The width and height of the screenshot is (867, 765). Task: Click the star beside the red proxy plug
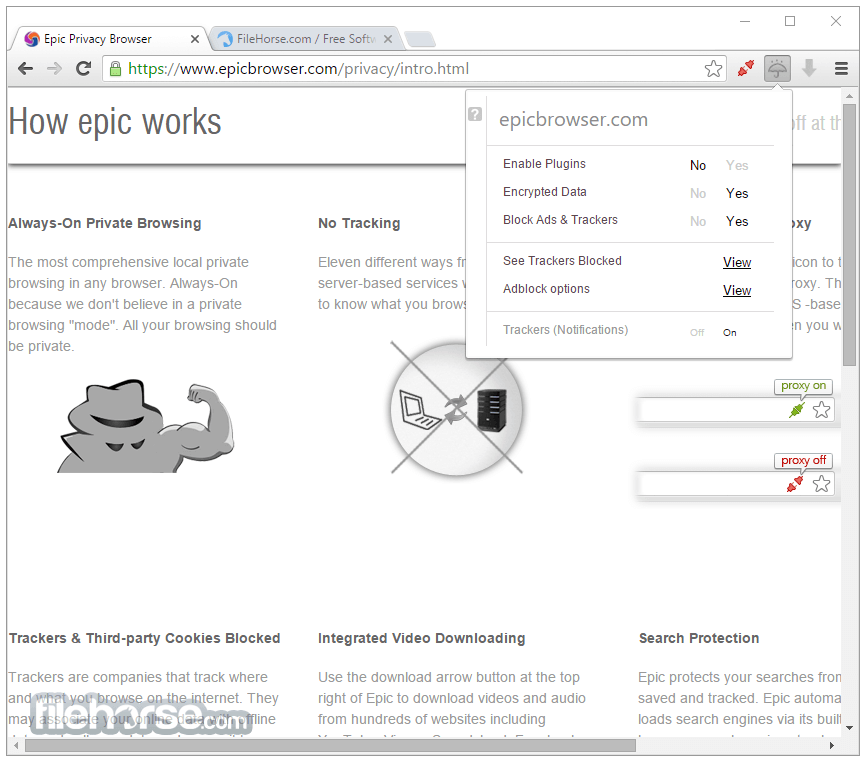pos(821,484)
